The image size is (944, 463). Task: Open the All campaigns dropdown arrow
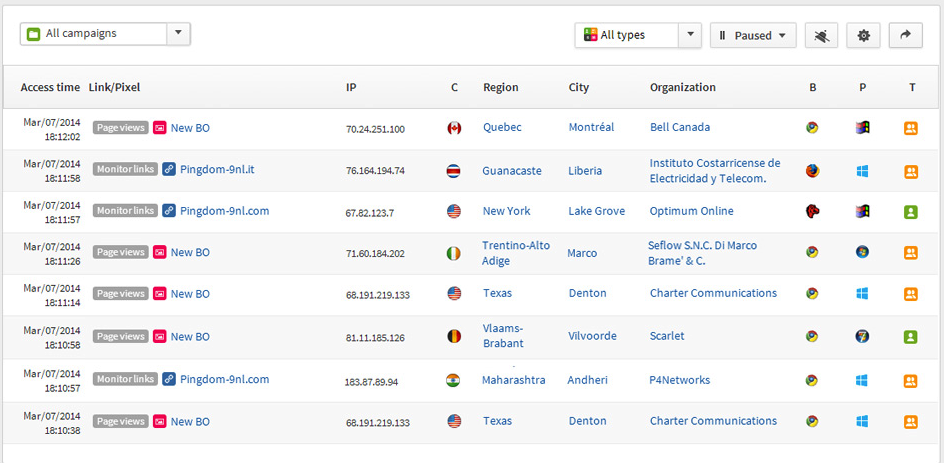click(x=178, y=34)
